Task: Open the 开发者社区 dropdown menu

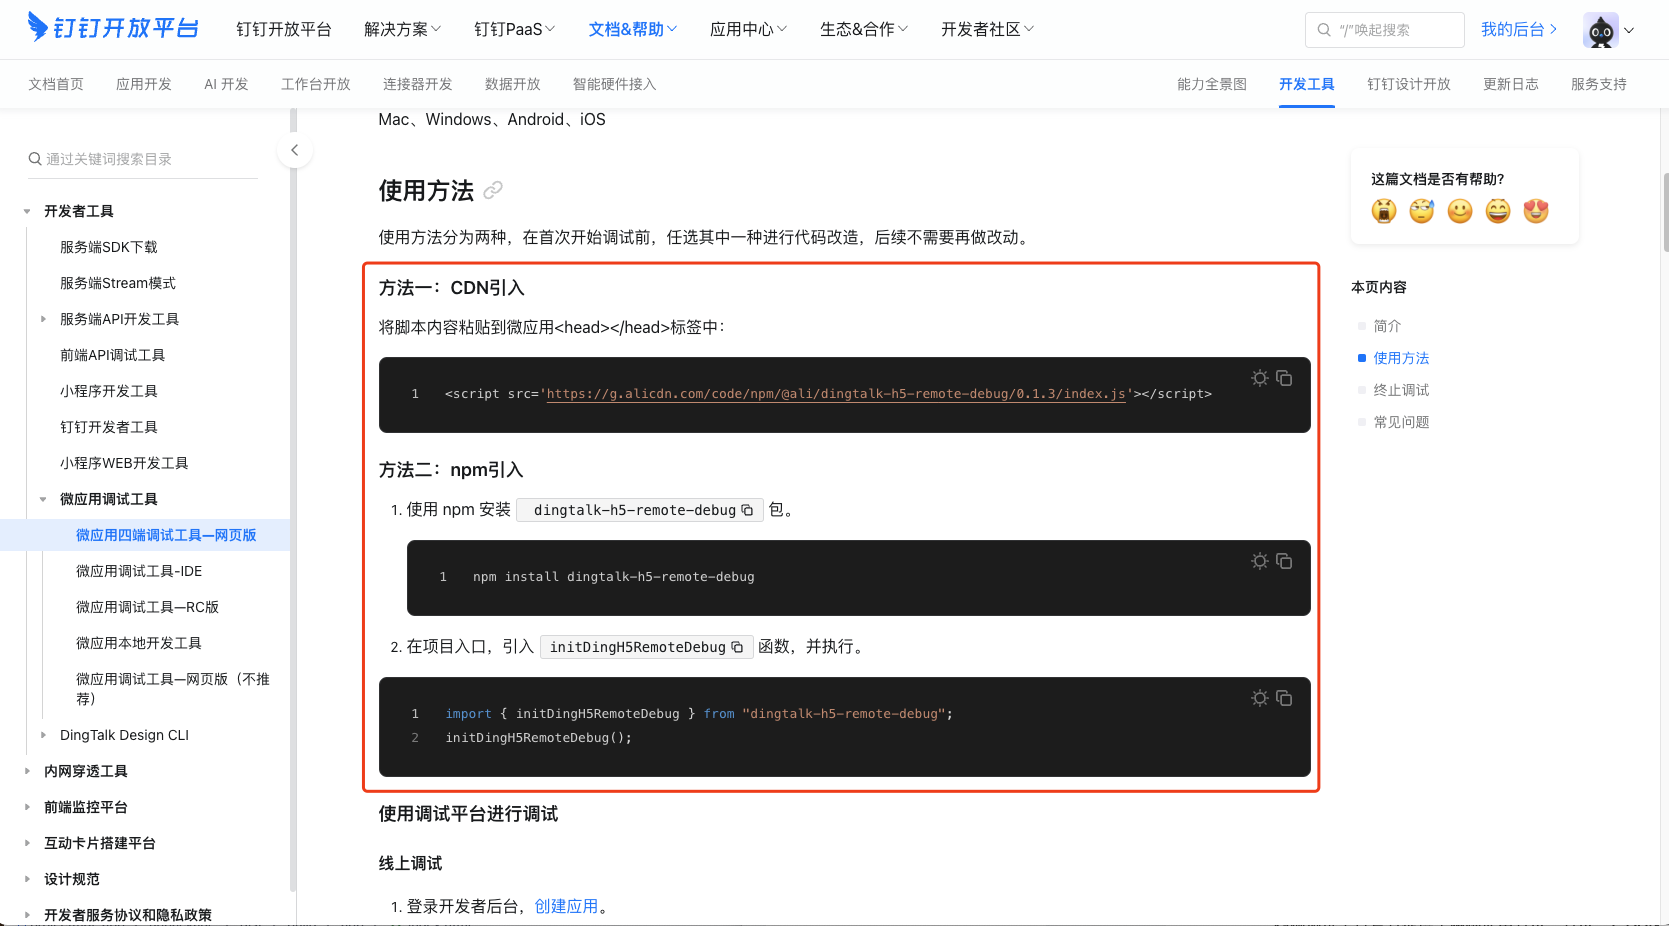Action: pyautogui.click(x=987, y=30)
